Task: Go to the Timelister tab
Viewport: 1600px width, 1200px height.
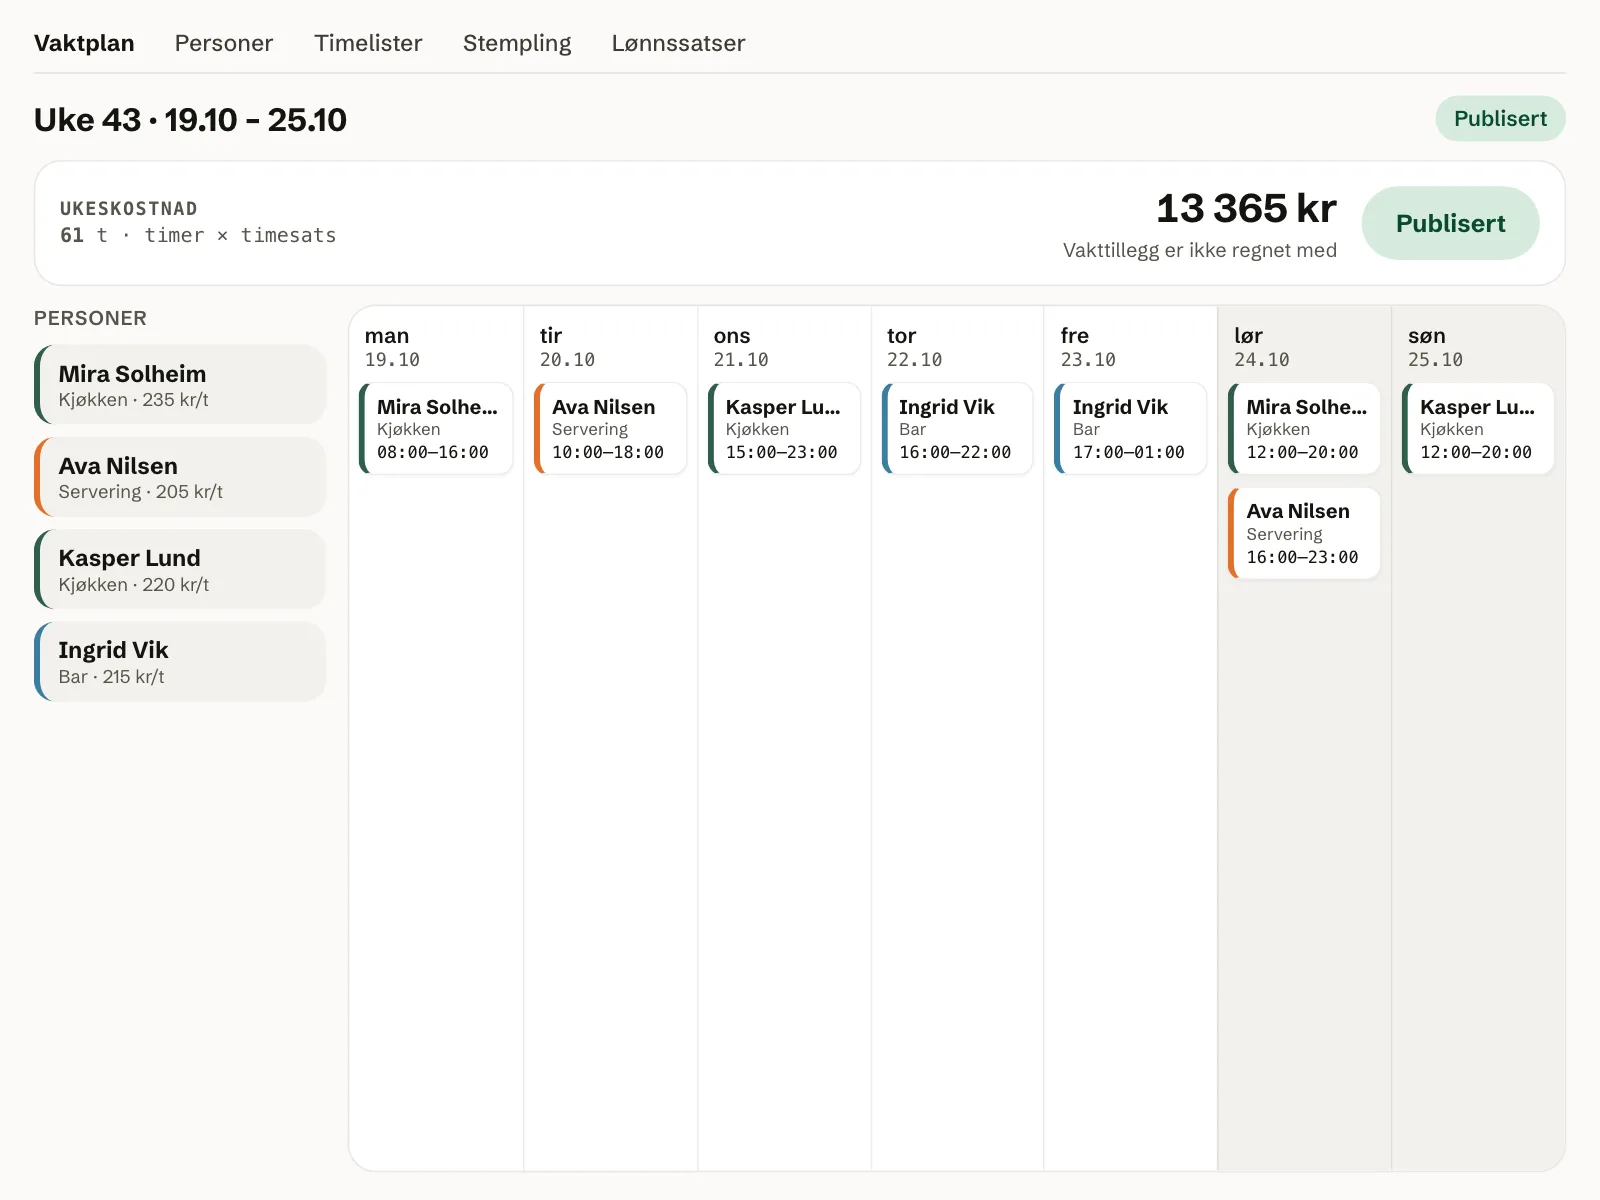Action: click(368, 43)
